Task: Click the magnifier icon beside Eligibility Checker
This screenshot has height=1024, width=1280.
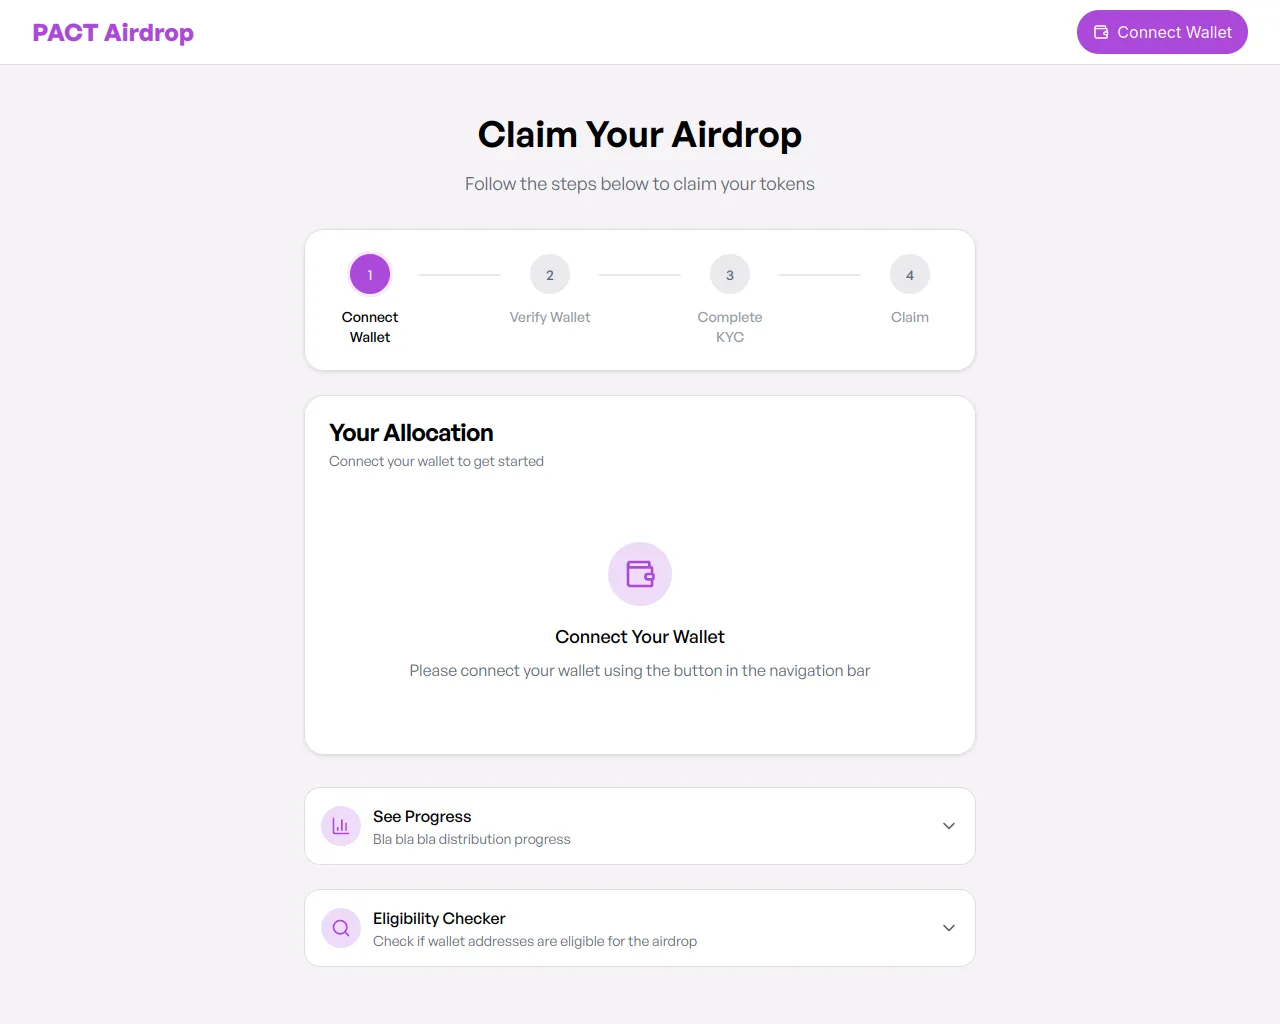Action: coord(341,928)
